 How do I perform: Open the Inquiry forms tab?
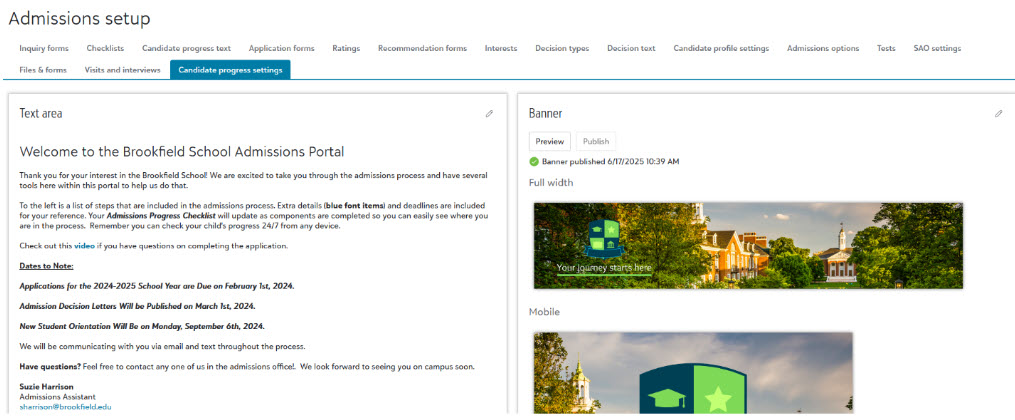click(x=44, y=49)
